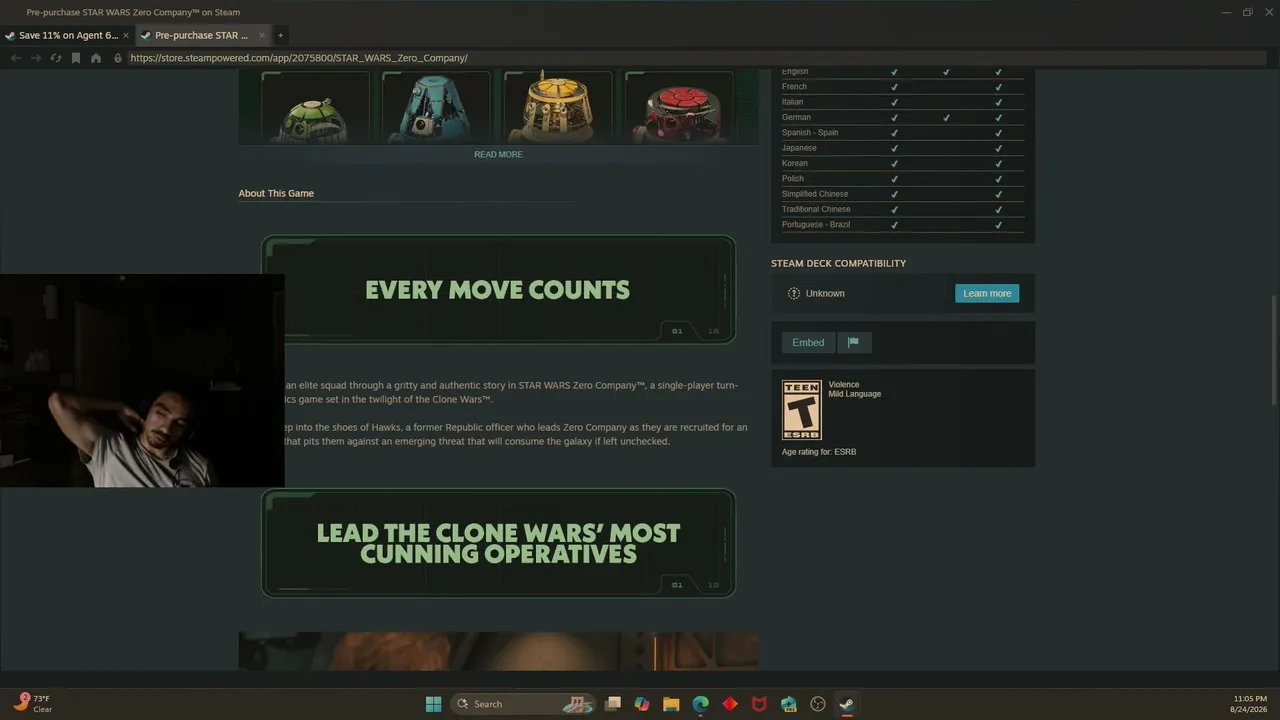1280x720 pixels.
Task: Open Task View from the taskbar
Action: coord(613,704)
